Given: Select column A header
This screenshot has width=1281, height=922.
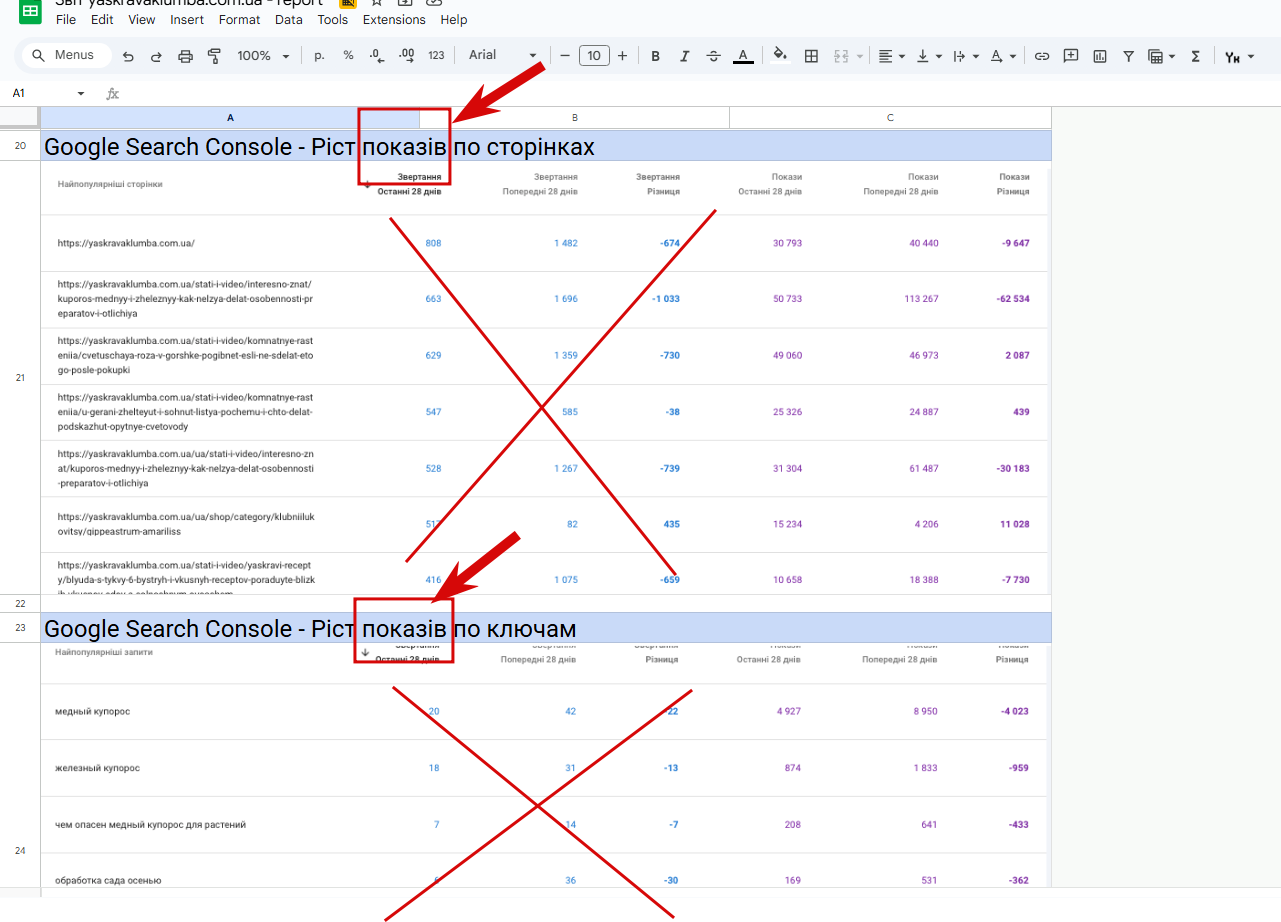Looking at the screenshot, I should point(230,118).
